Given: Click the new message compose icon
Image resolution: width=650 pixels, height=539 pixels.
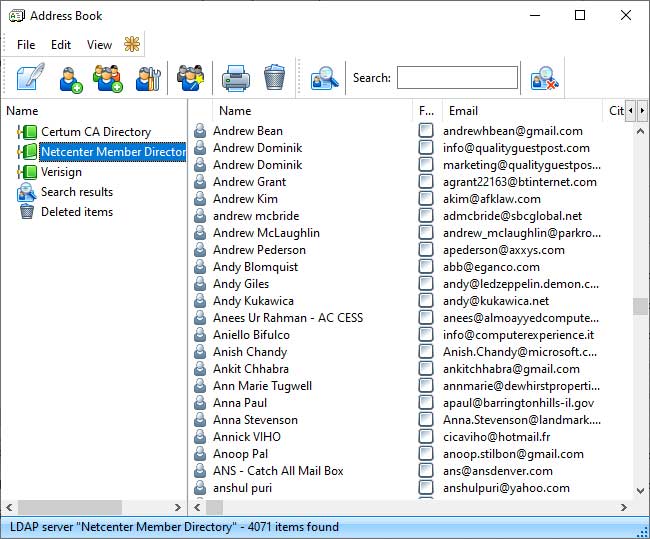Looking at the screenshot, I should (30, 78).
